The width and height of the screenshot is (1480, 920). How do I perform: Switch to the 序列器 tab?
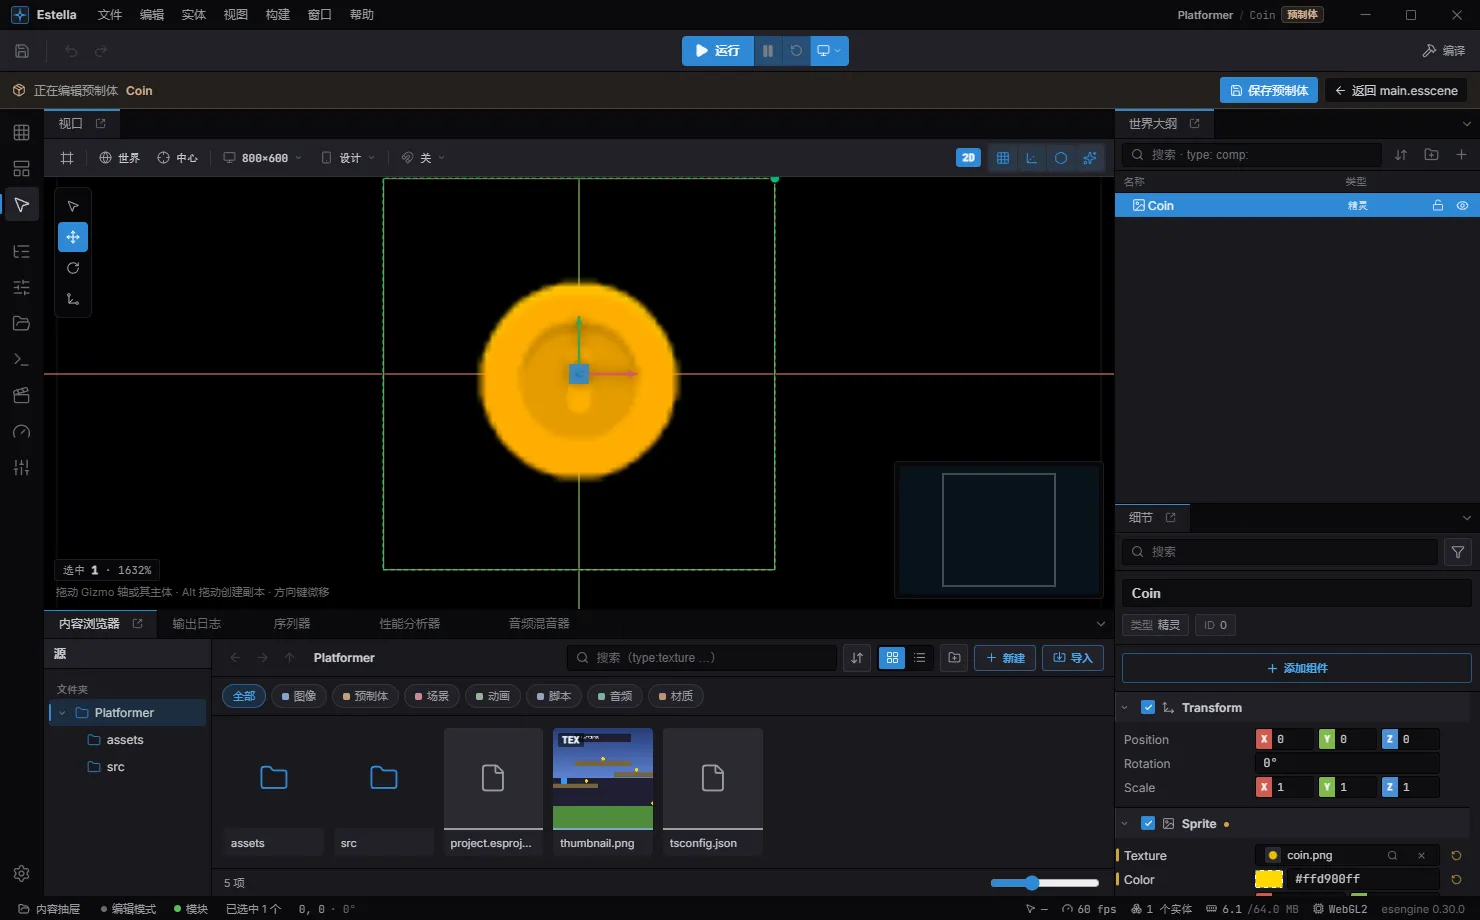pos(292,624)
